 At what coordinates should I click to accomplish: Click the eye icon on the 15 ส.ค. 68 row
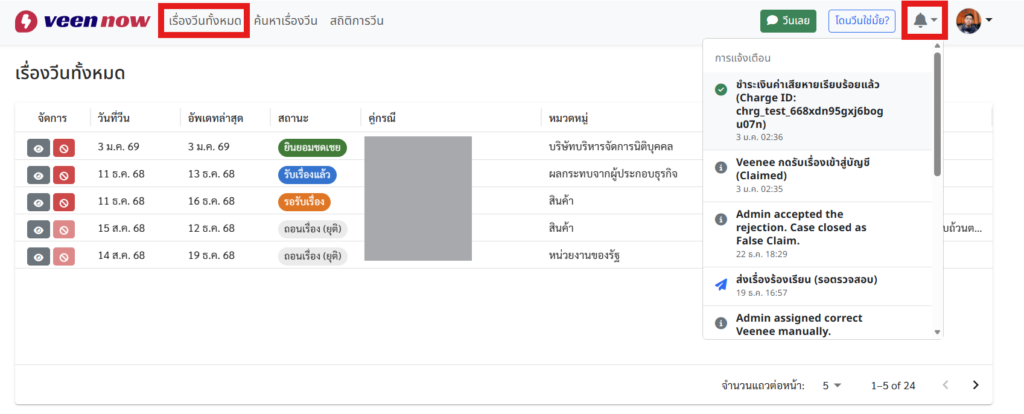coord(38,229)
